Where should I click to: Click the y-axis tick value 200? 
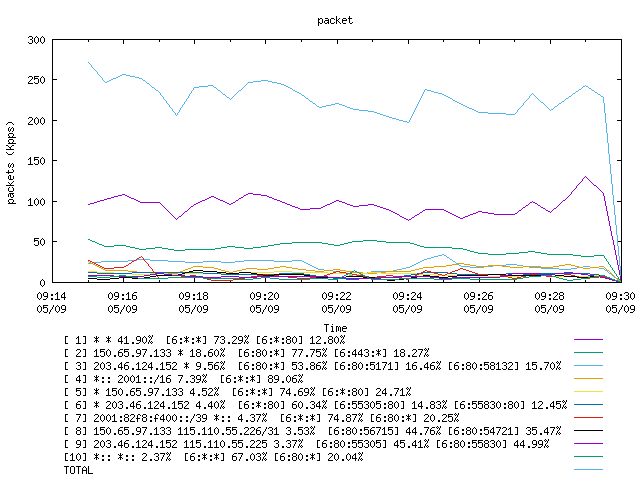click(36, 121)
